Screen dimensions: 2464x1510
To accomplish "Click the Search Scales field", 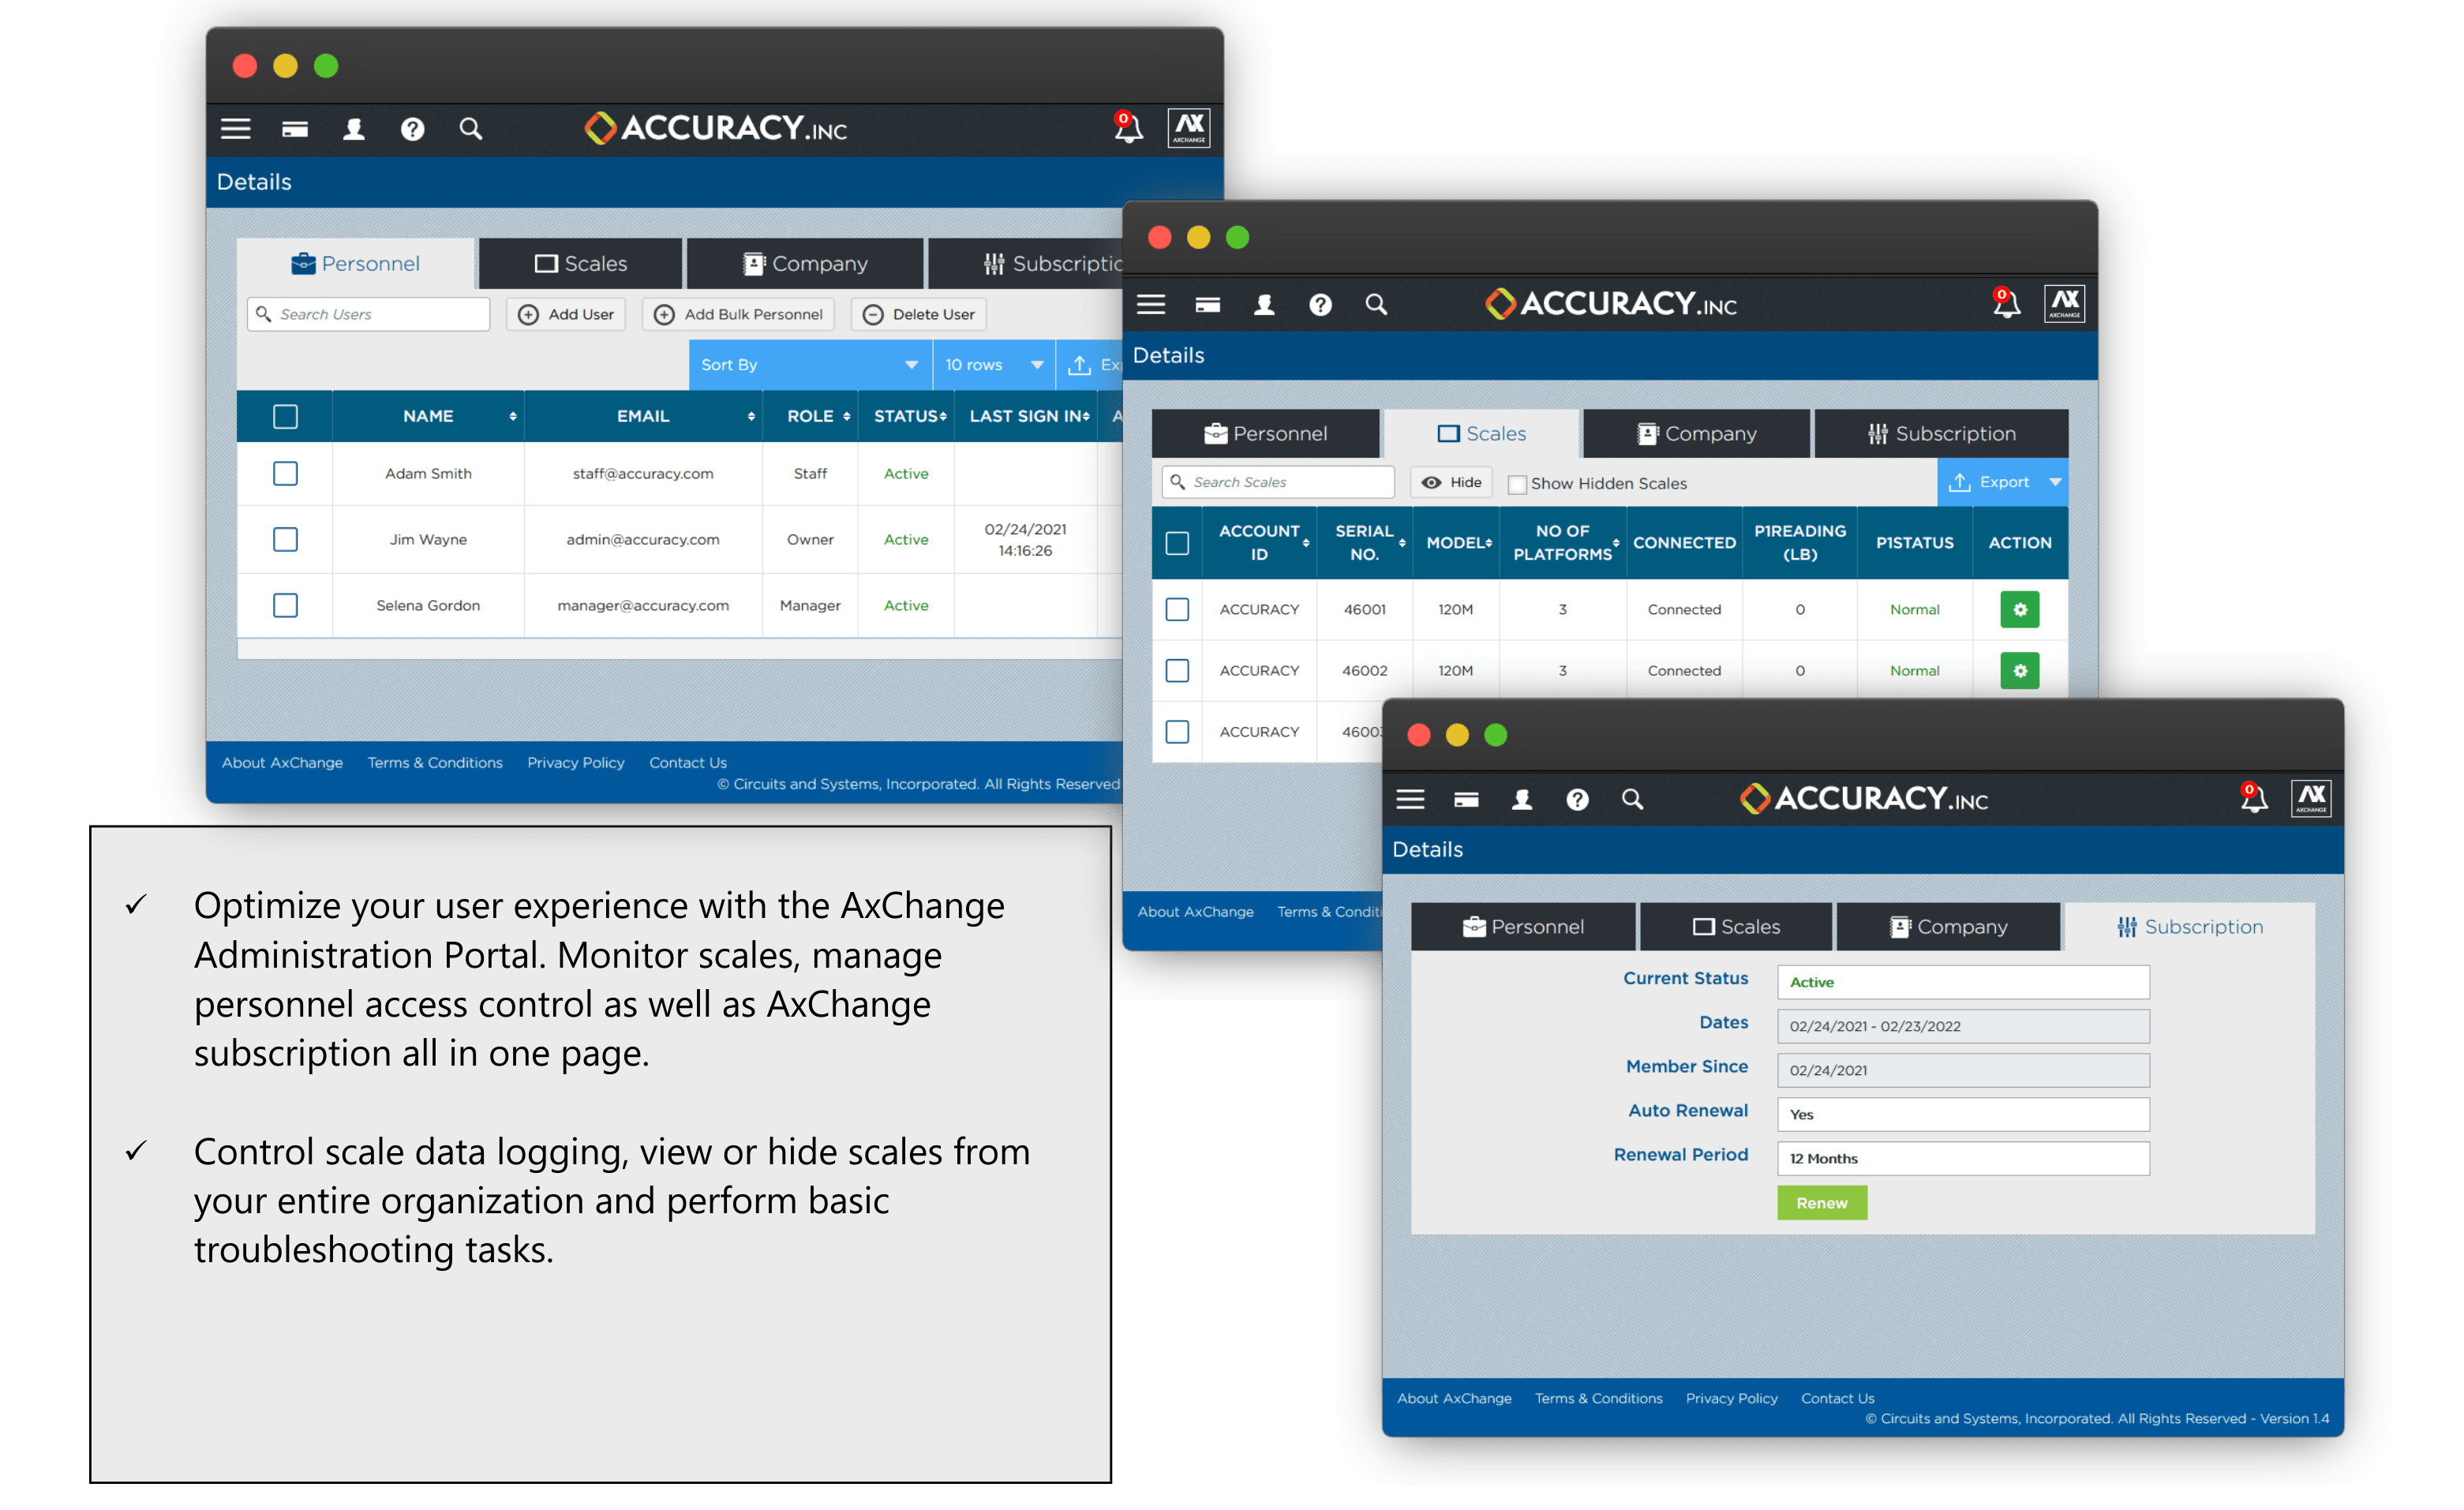I will pyautogui.click(x=1277, y=482).
